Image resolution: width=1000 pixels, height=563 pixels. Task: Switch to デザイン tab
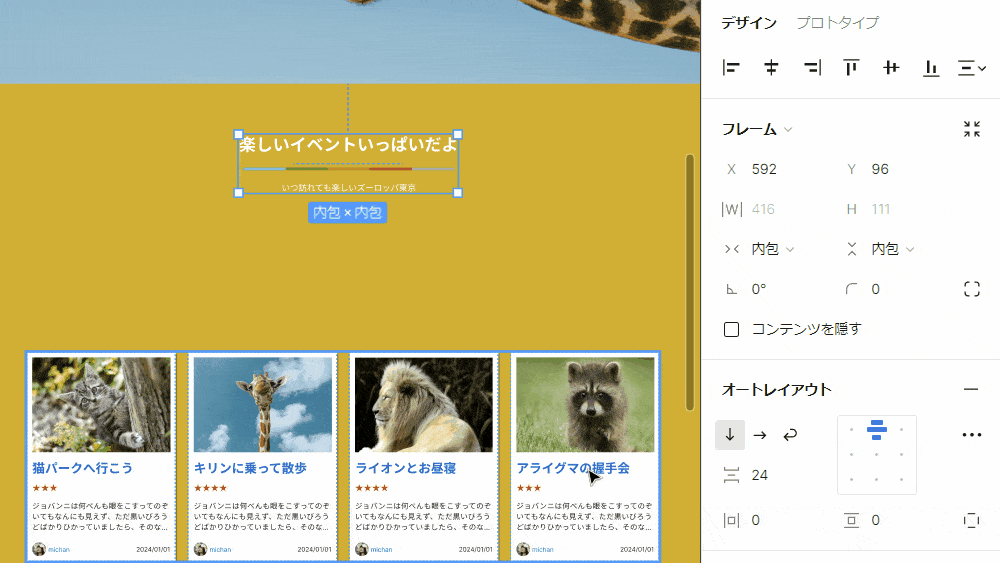[749, 23]
